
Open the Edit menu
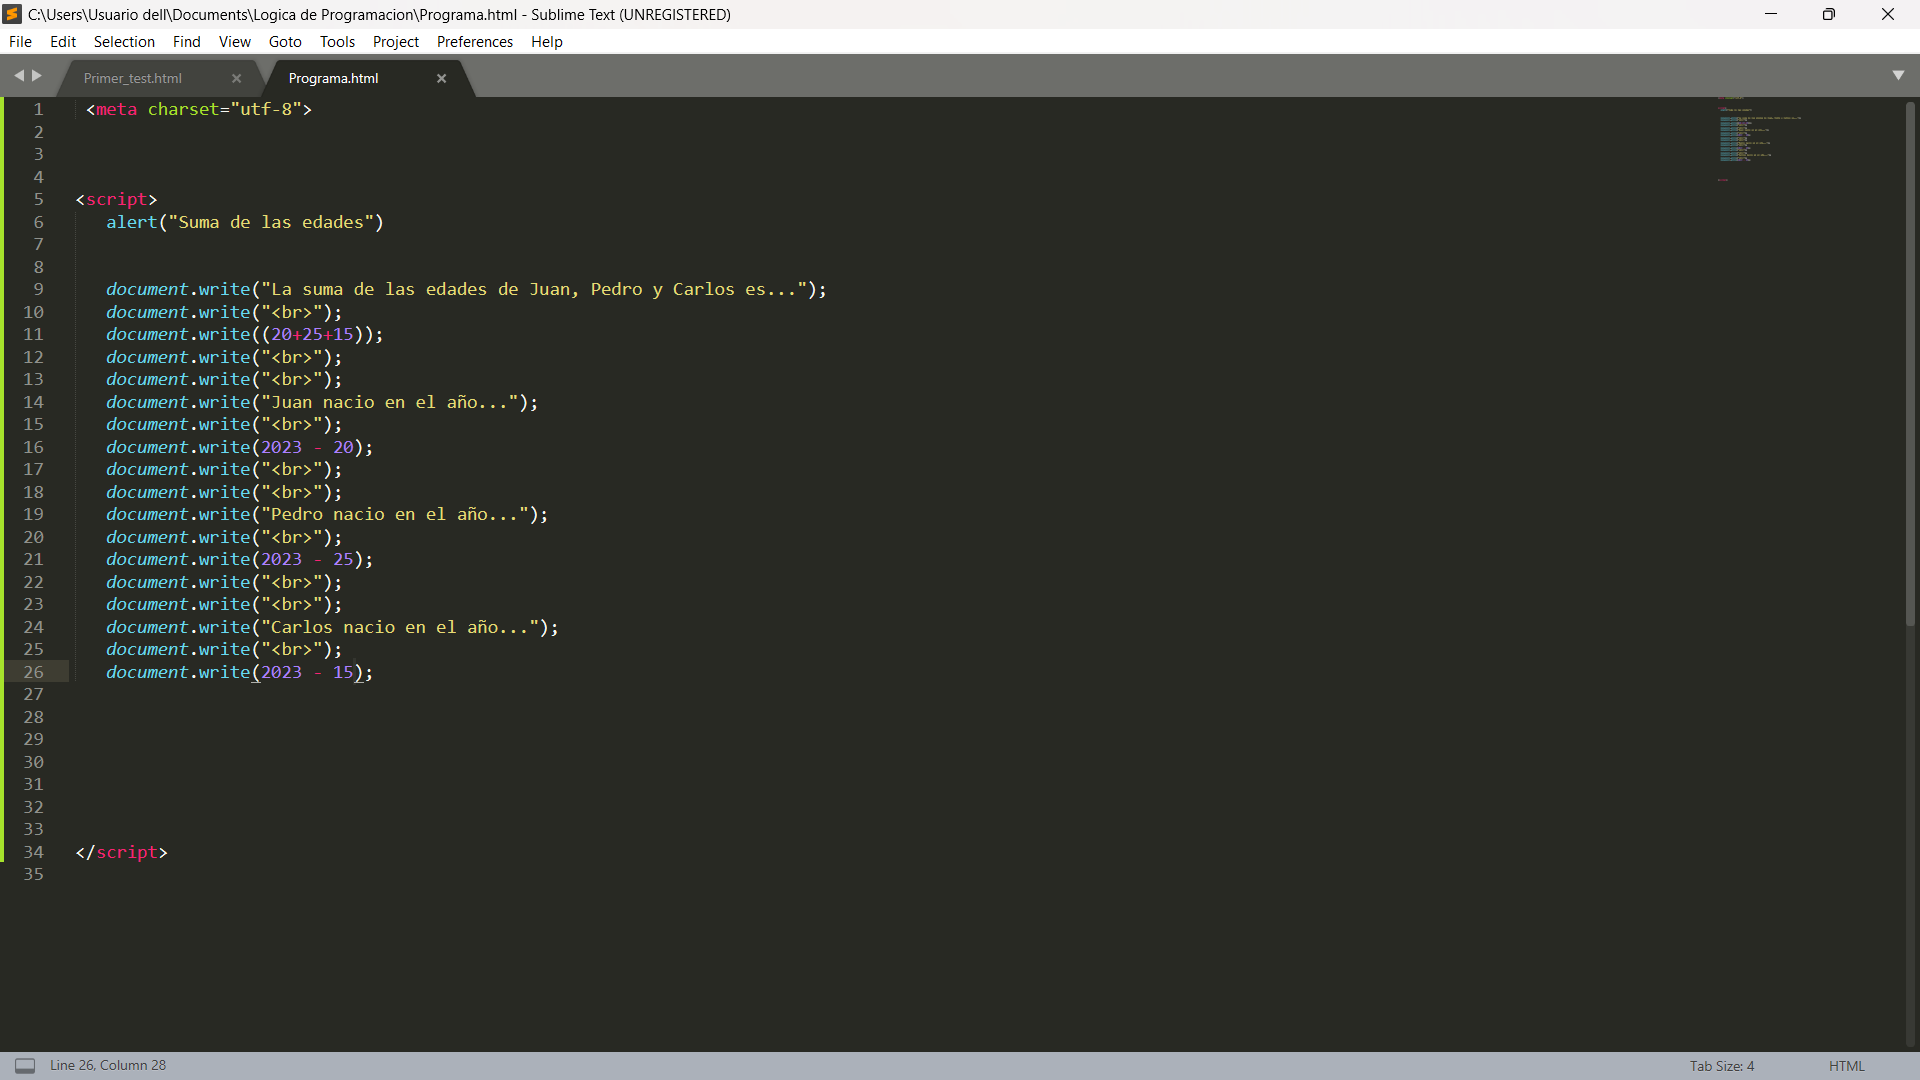[x=63, y=41]
